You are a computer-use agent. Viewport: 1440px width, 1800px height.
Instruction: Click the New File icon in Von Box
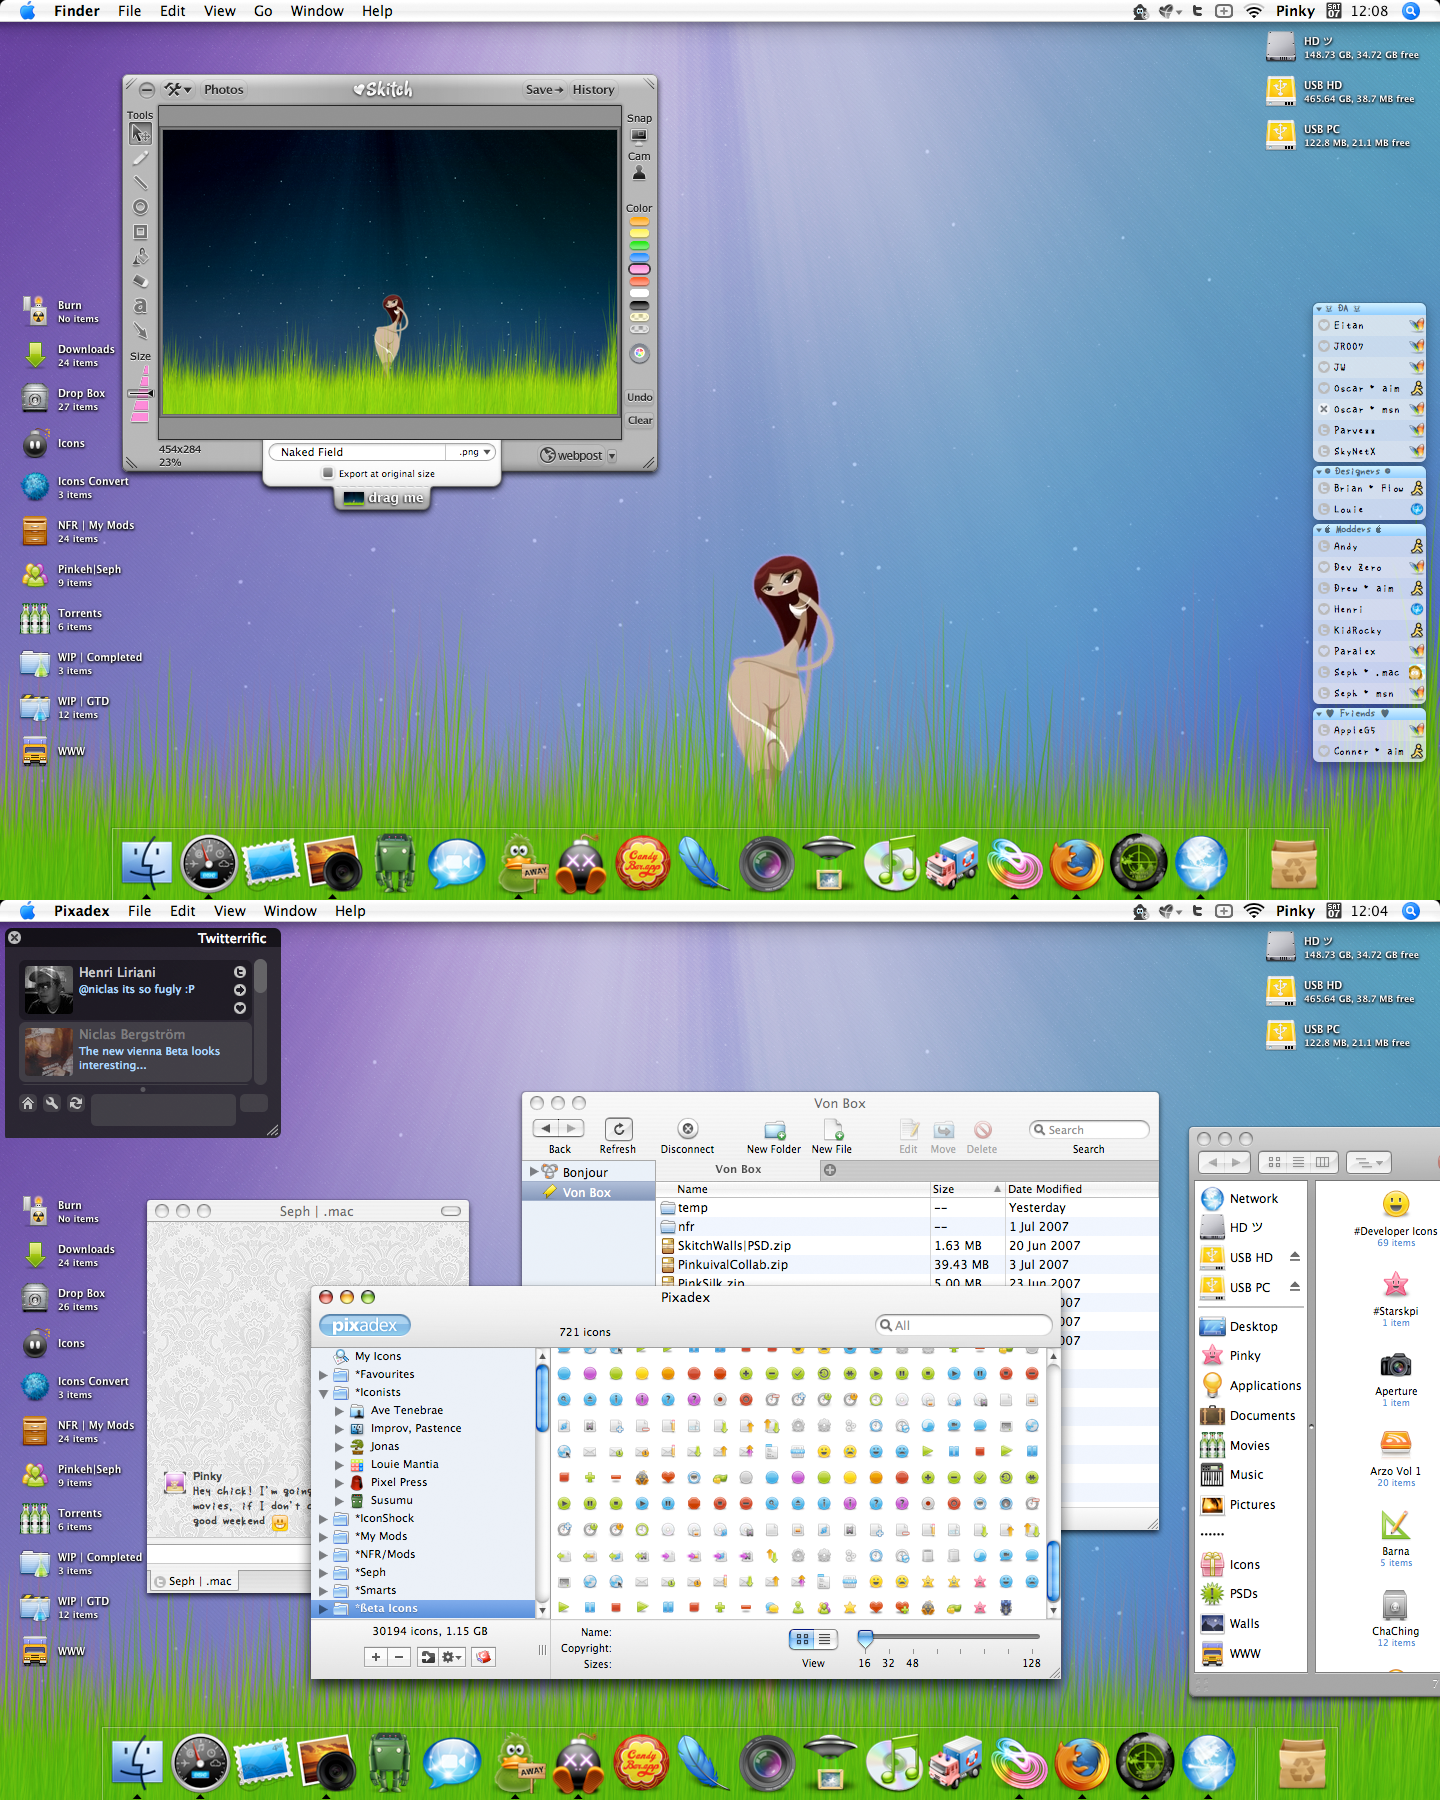[833, 1130]
